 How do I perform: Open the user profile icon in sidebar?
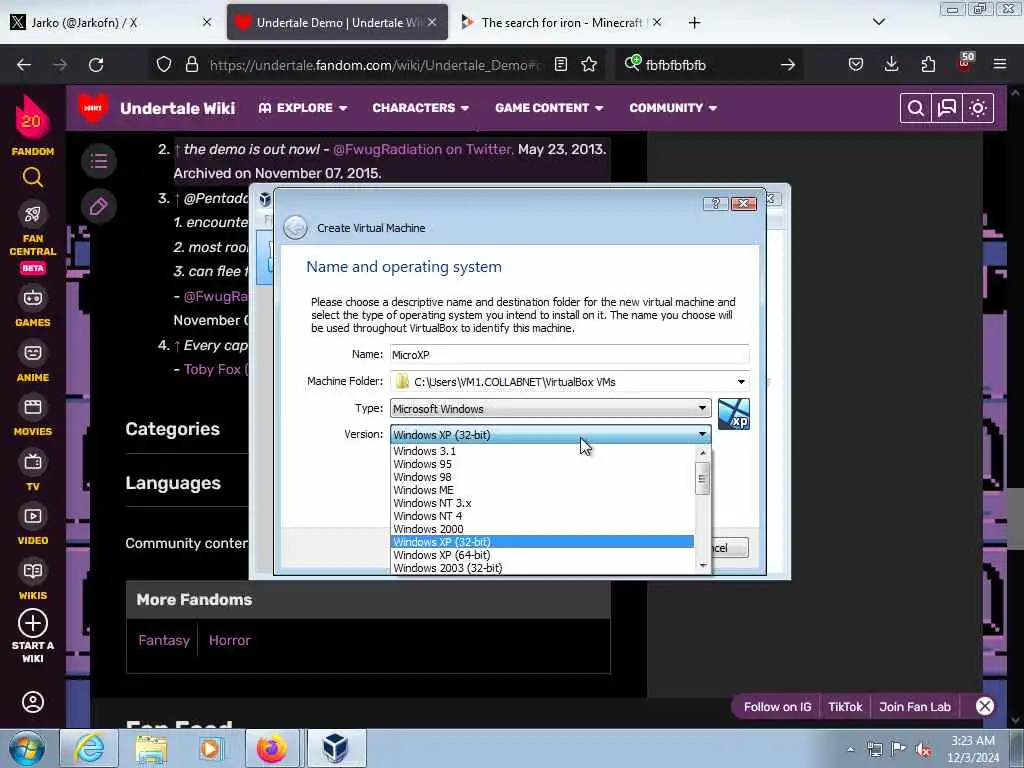coord(33,702)
